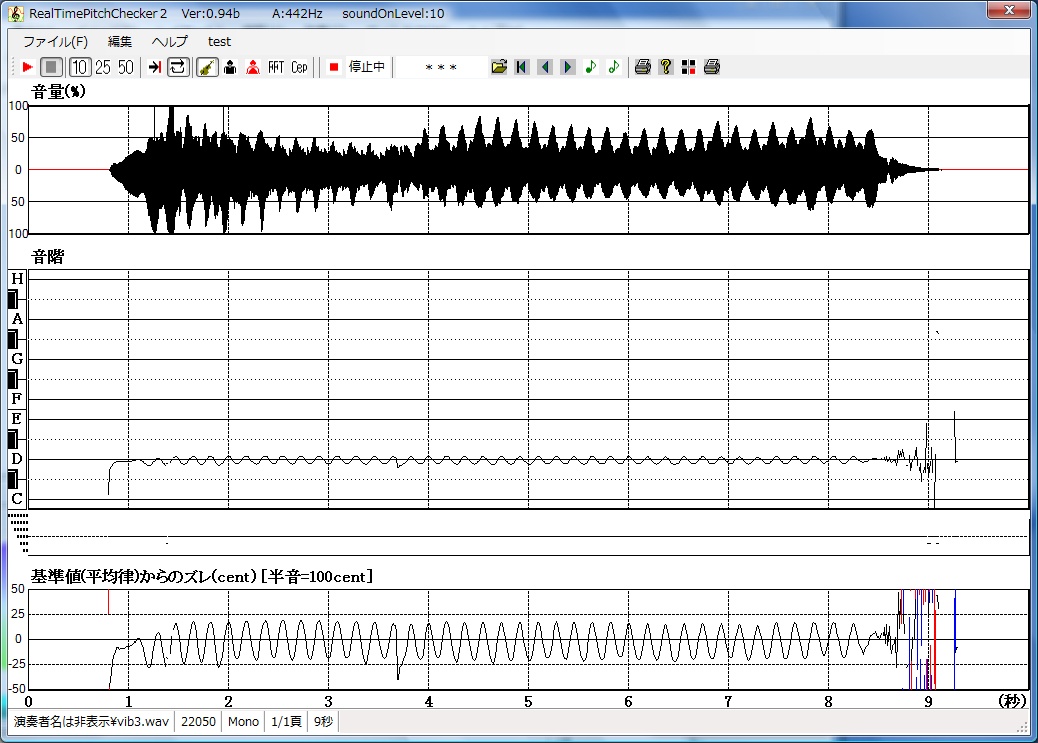
Task: Click the cent deviation graph title
Action: [202, 576]
